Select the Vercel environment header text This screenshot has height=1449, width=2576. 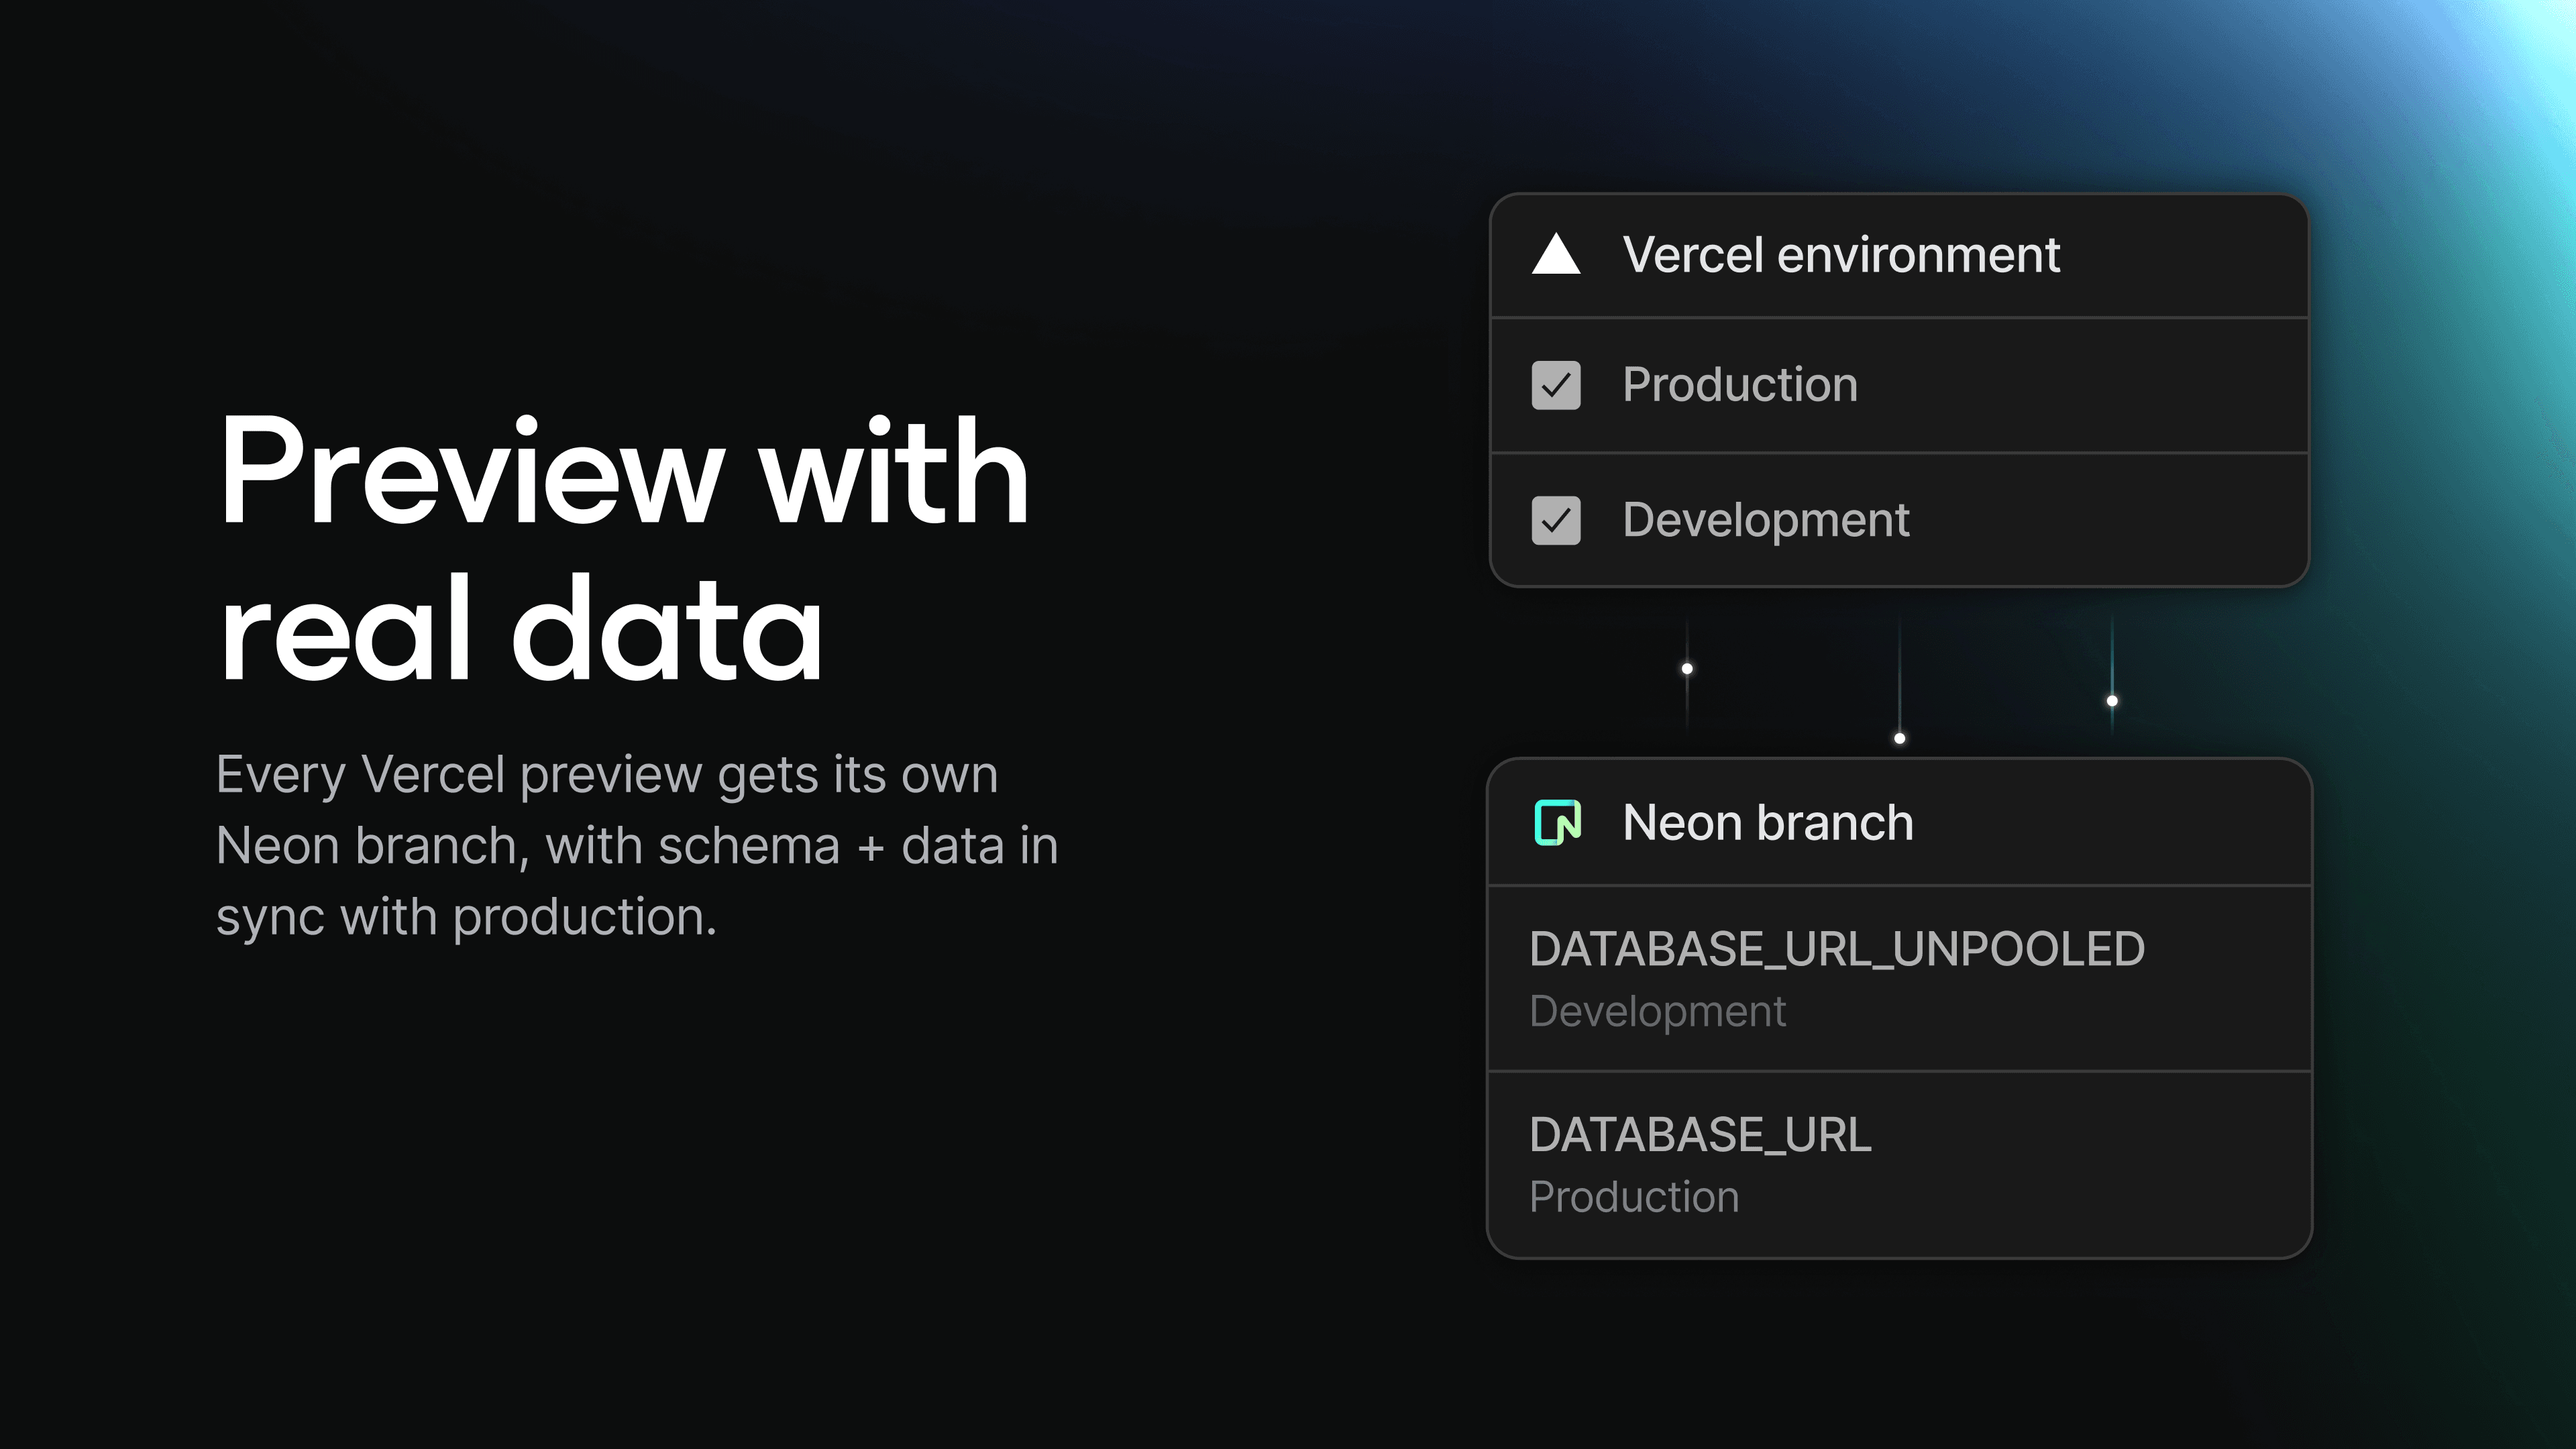(x=1840, y=255)
